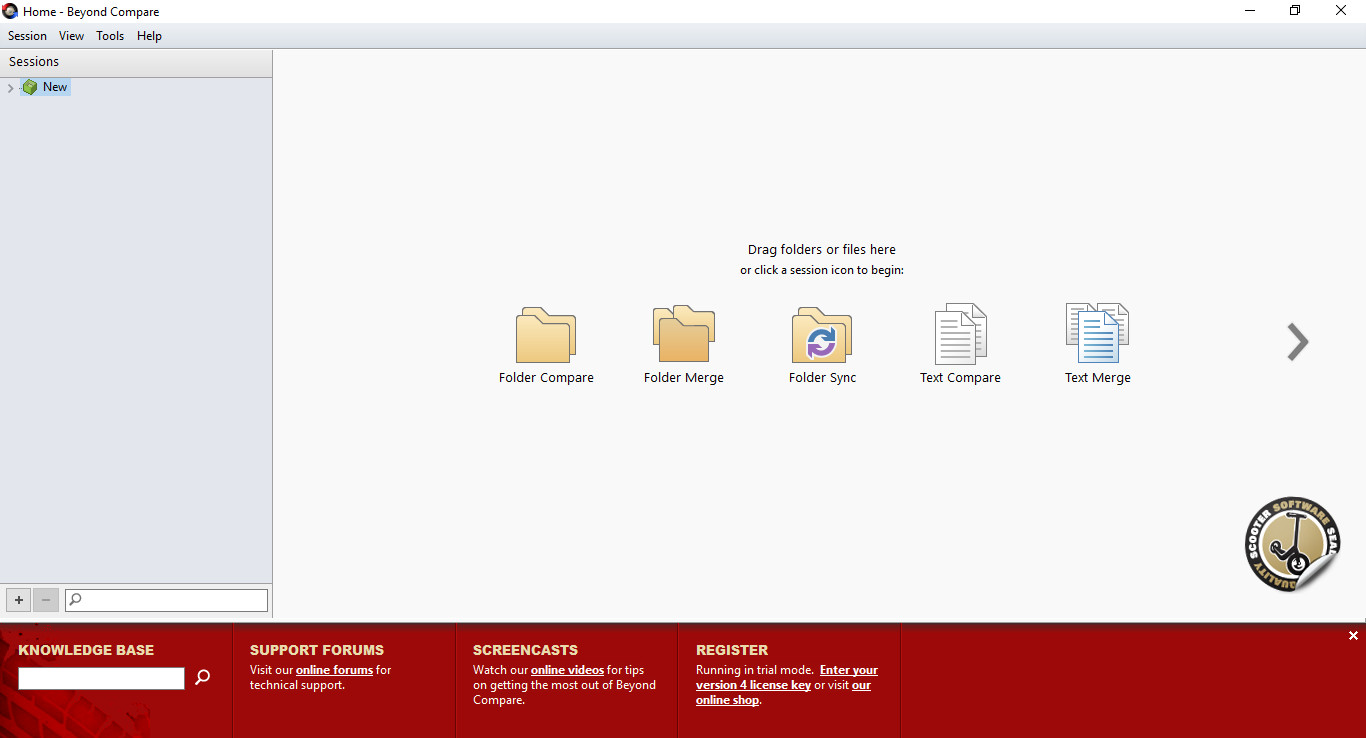The width and height of the screenshot is (1366, 738).
Task: Click the Folder Compare label text
Action: pos(546,378)
